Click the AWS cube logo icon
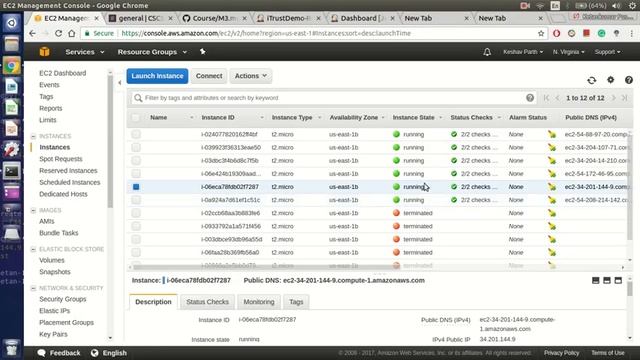640x360 pixels. (x=44, y=52)
